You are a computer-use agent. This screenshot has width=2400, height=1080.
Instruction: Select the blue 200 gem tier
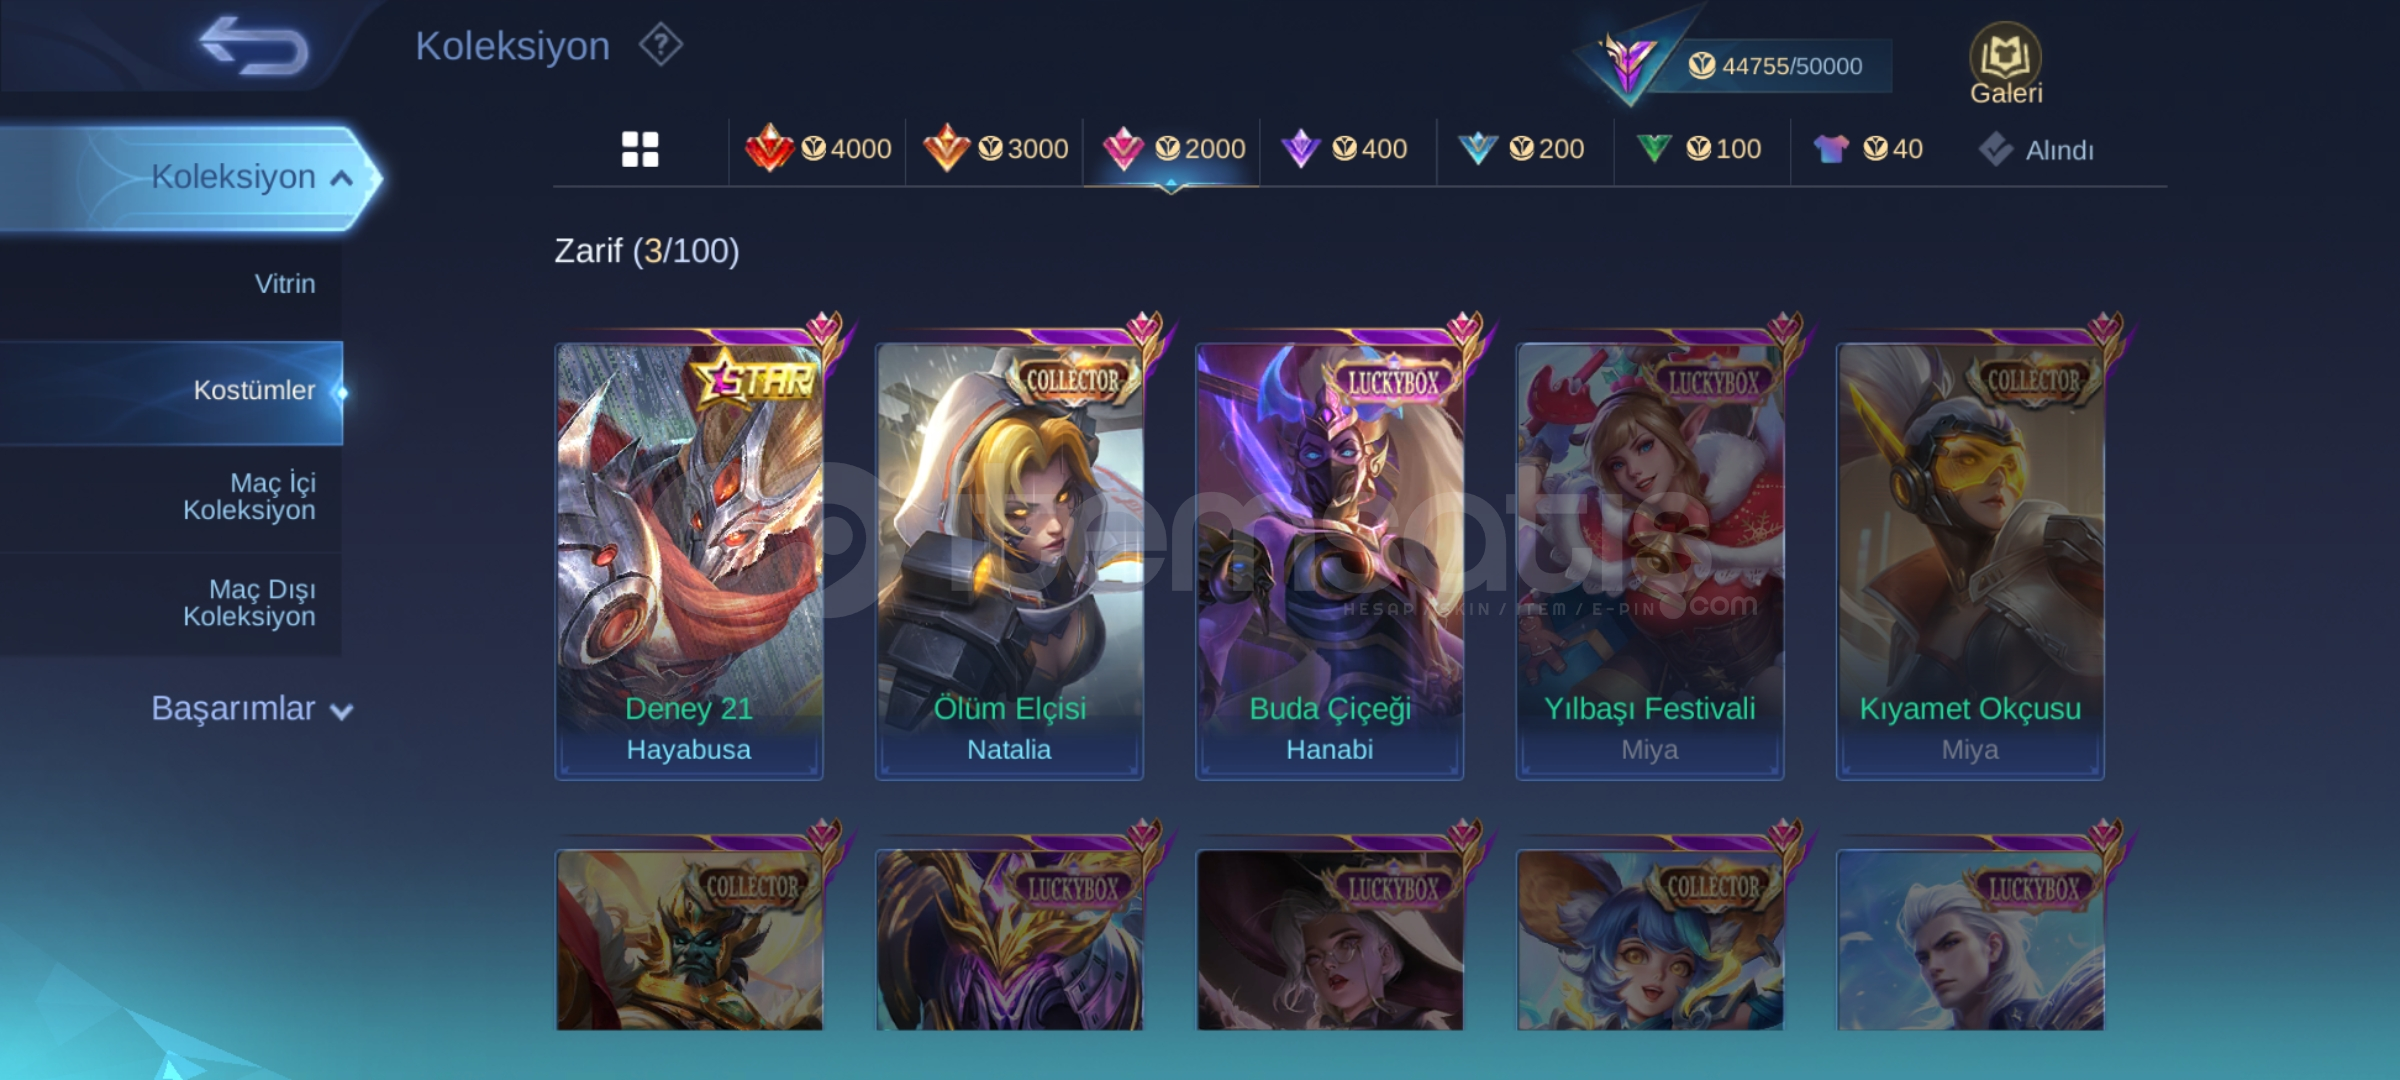(1521, 149)
